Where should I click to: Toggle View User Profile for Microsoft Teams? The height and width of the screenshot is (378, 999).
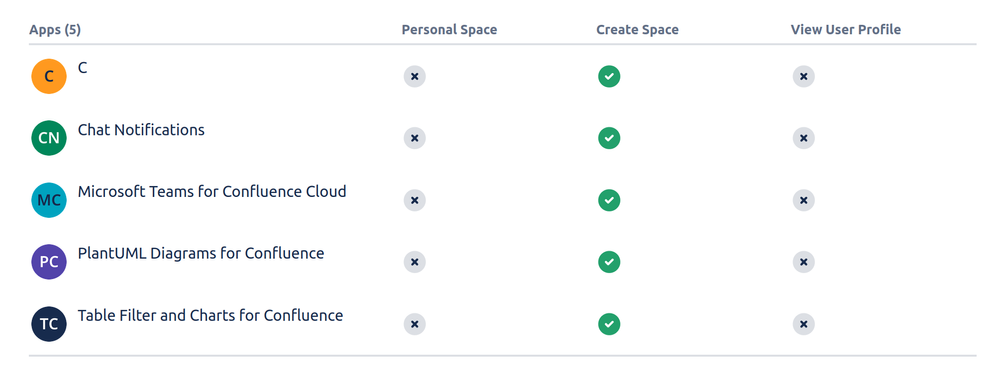point(803,200)
